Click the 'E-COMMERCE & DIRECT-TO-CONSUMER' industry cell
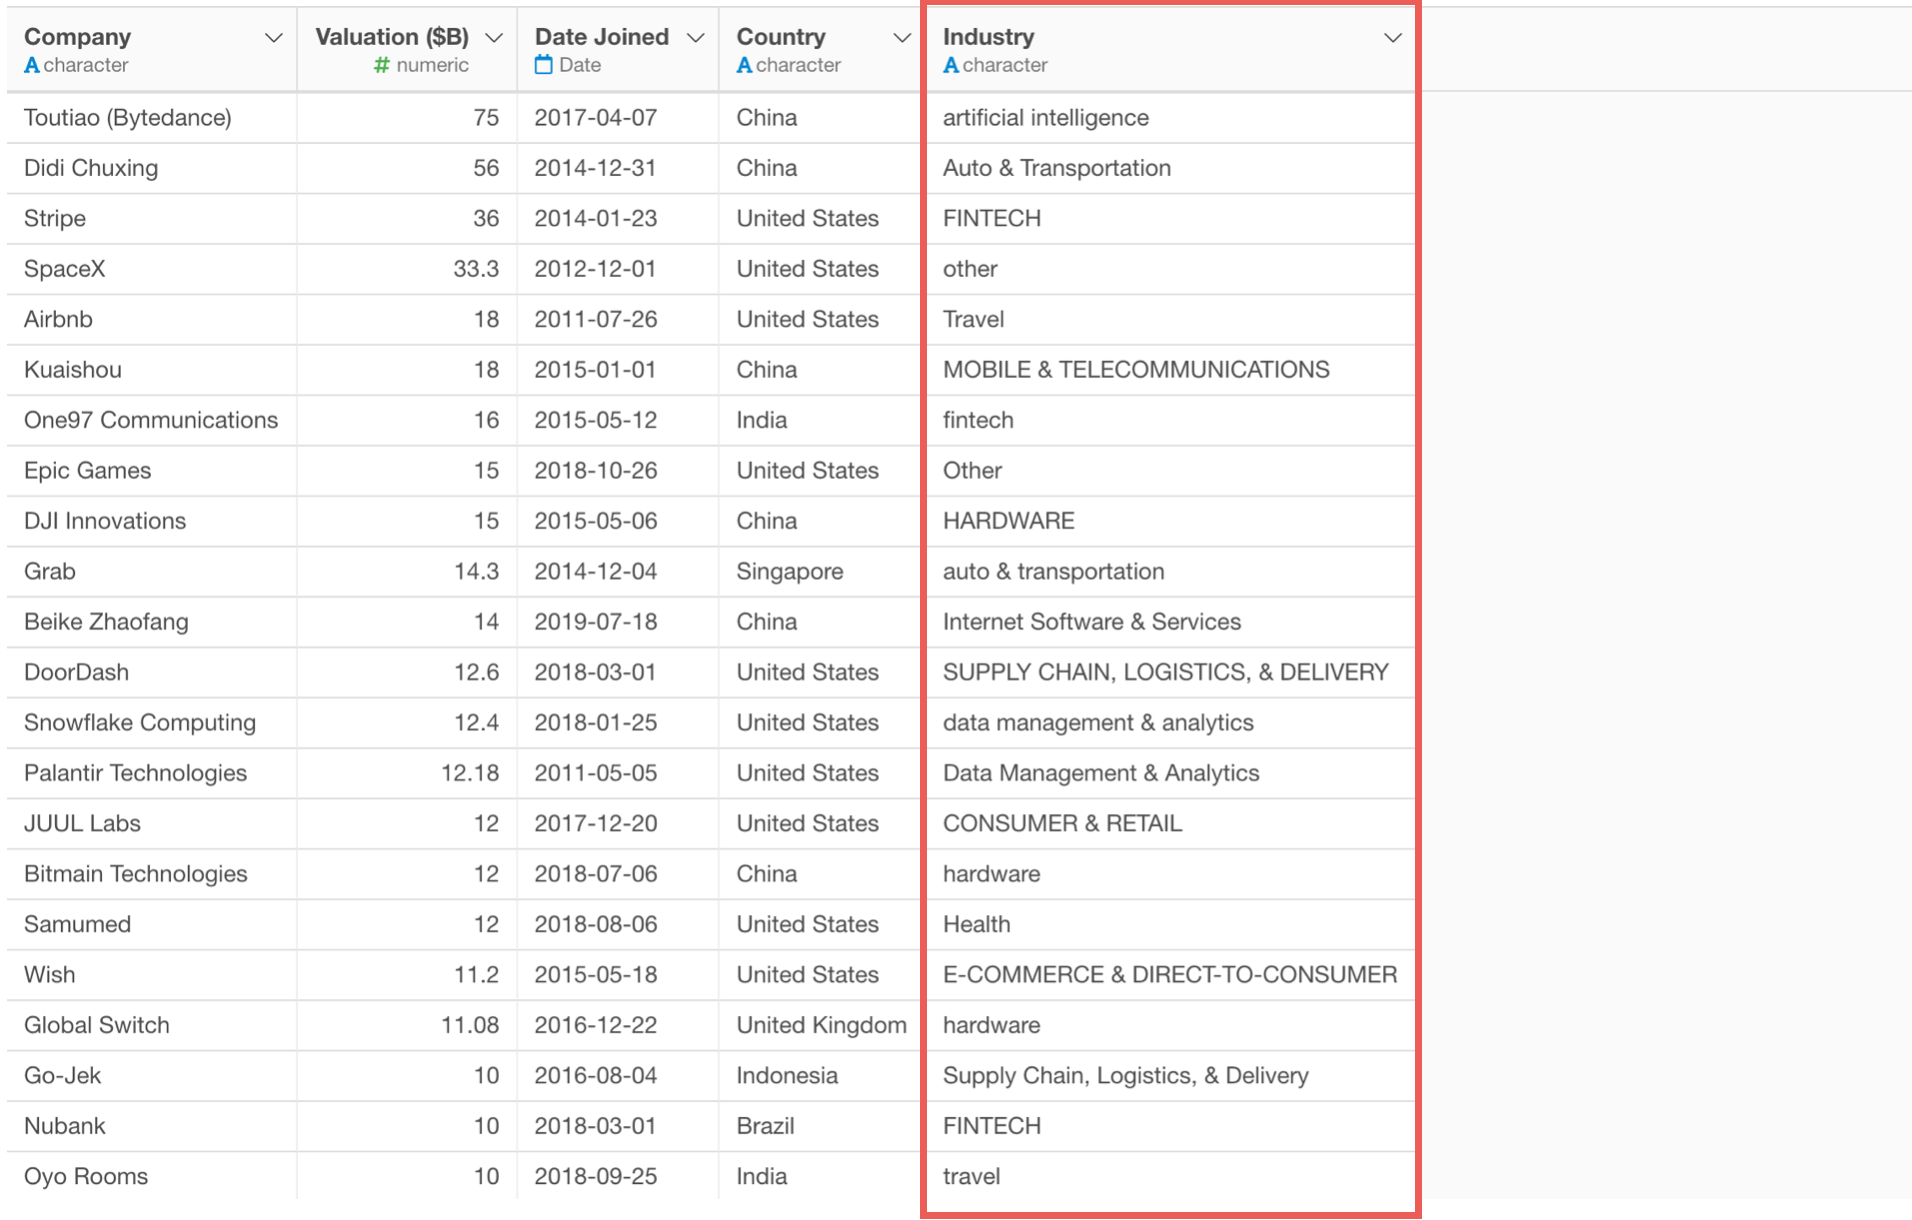The height and width of the screenshot is (1220, 1912). 1170,975
